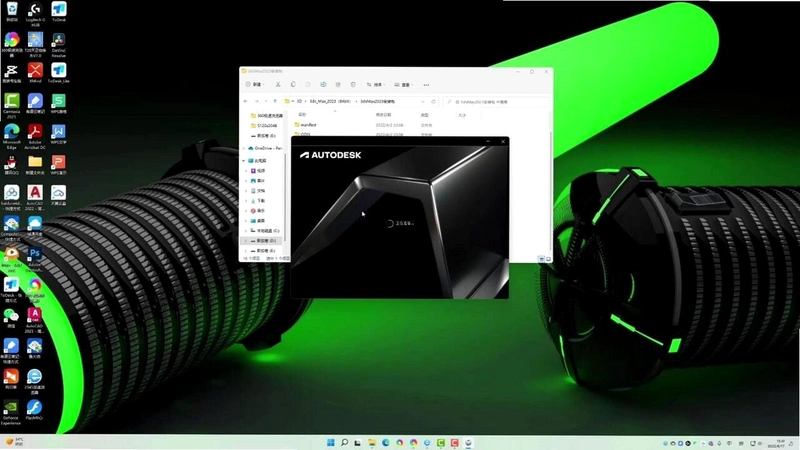
Task: Expand the Local Disk (C:) tree node
Action: point(246,231)
